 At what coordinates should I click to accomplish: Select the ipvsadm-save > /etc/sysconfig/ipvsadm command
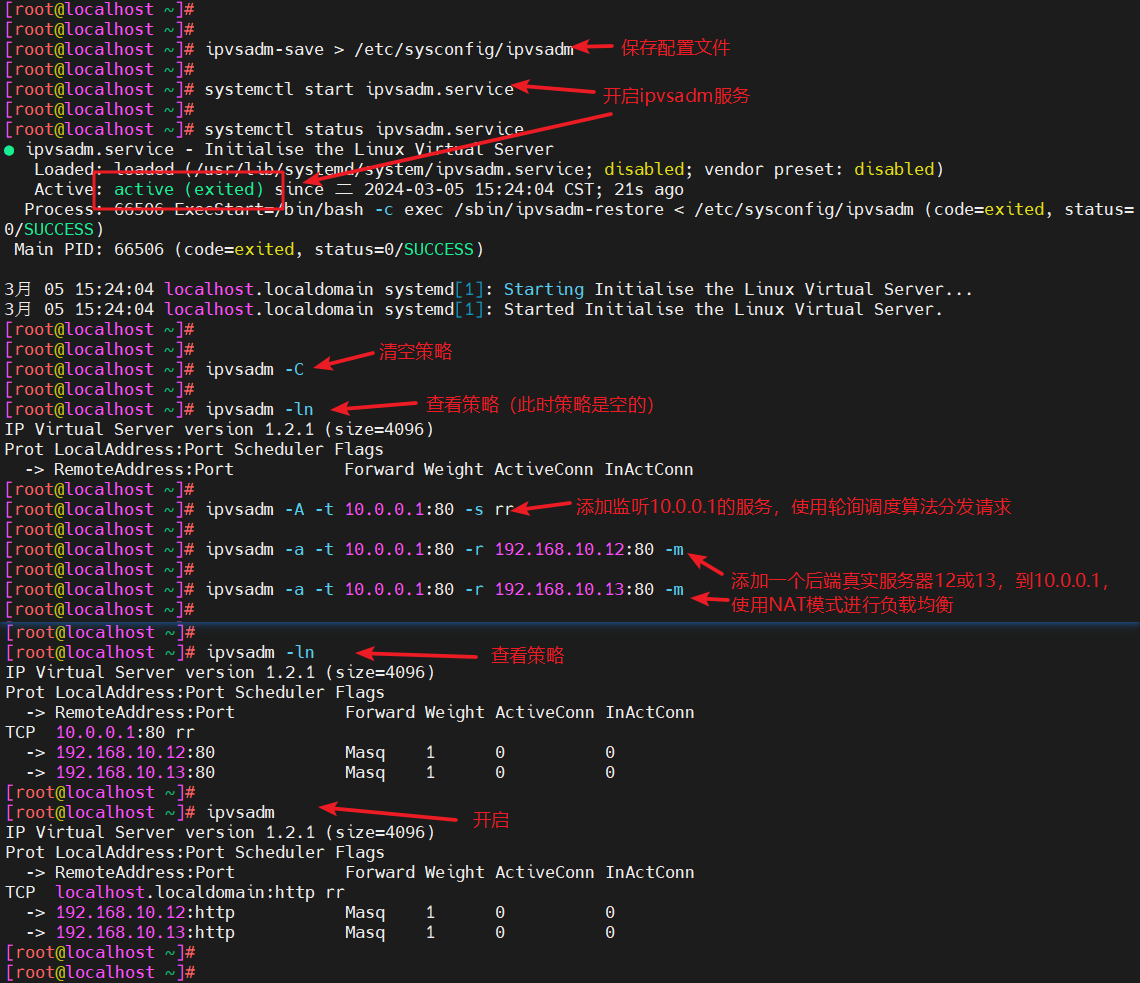click(x=390, y=49)
